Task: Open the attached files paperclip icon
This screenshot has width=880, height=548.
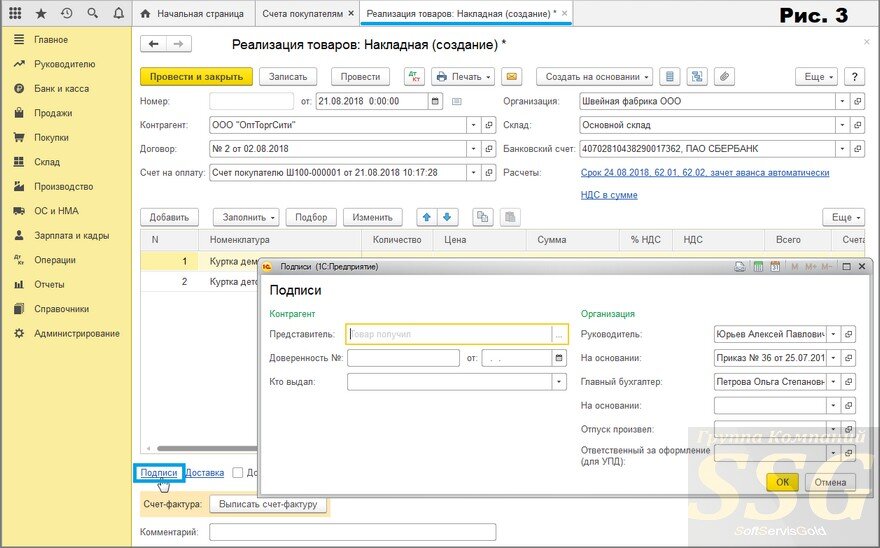Action: (x=725, y=77)
